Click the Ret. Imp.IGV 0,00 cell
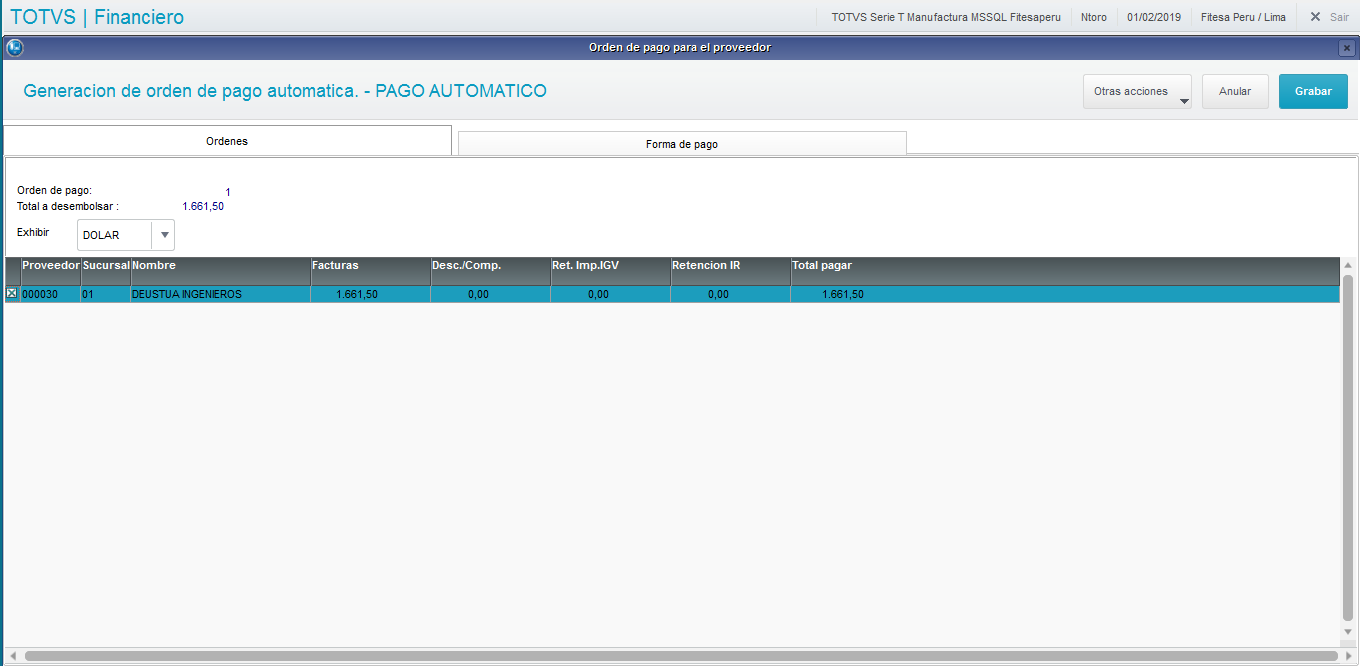Screen dimensions: 1360x666 coord(611,294)
